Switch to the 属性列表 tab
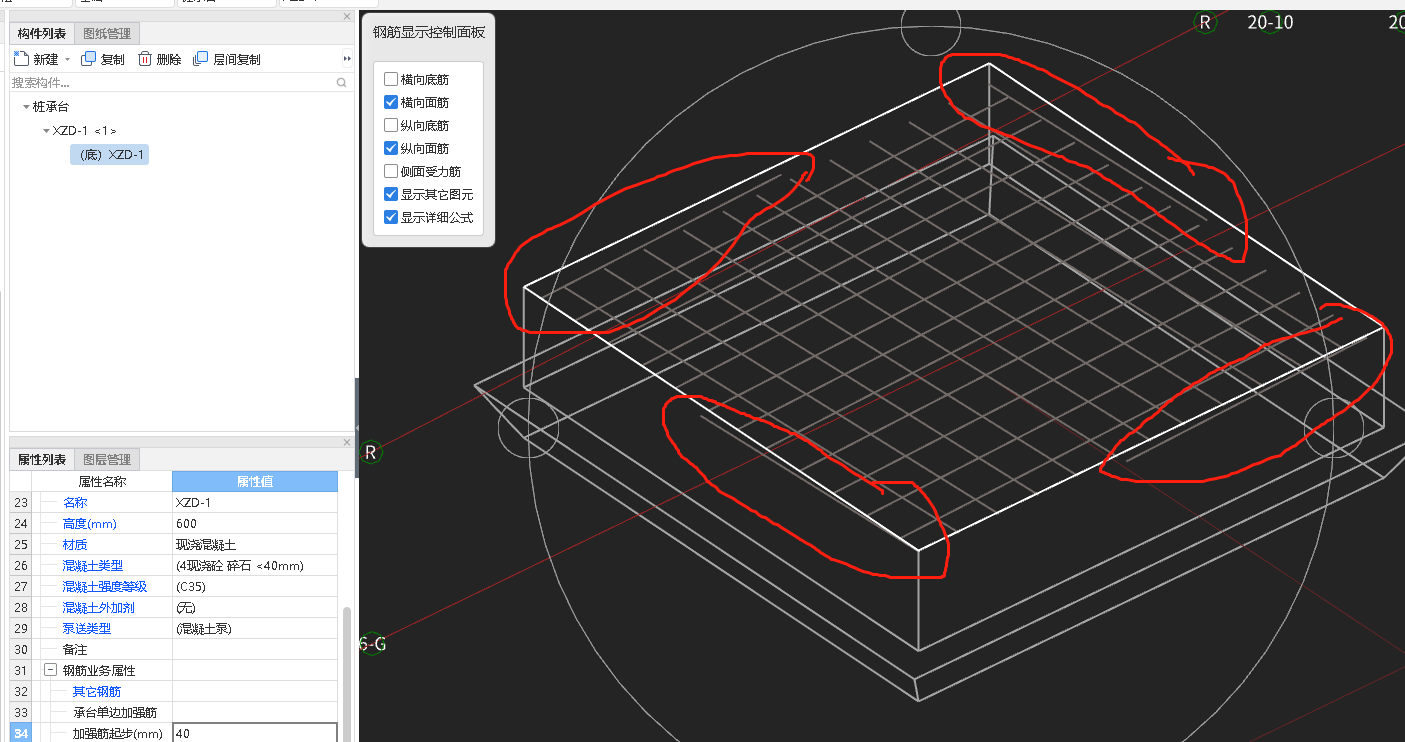This screenshot has height=742, width=1405. [42, 460]
